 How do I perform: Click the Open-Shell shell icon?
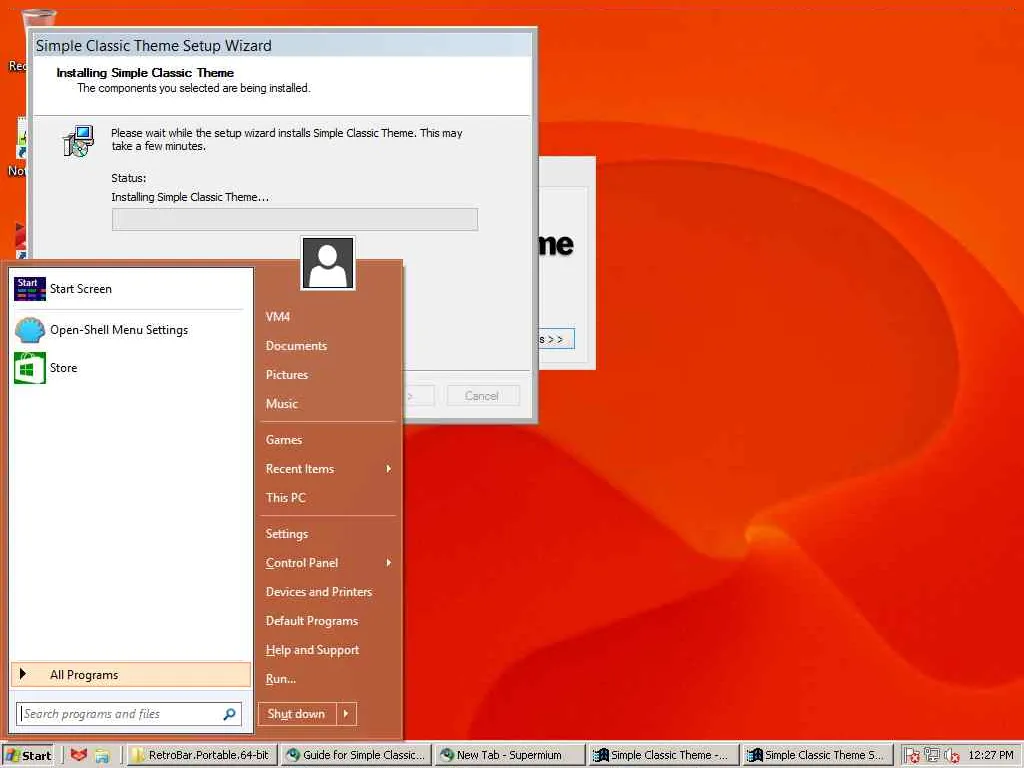coord(29,330)
